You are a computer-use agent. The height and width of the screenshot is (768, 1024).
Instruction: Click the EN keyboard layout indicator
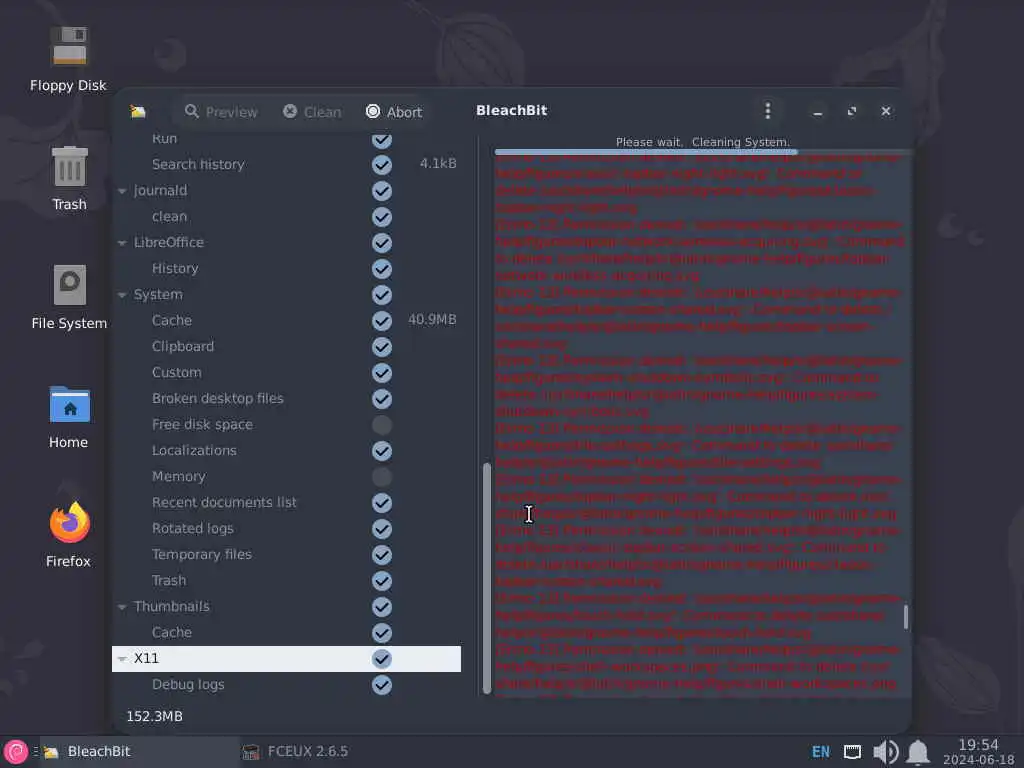coord(820,752)
